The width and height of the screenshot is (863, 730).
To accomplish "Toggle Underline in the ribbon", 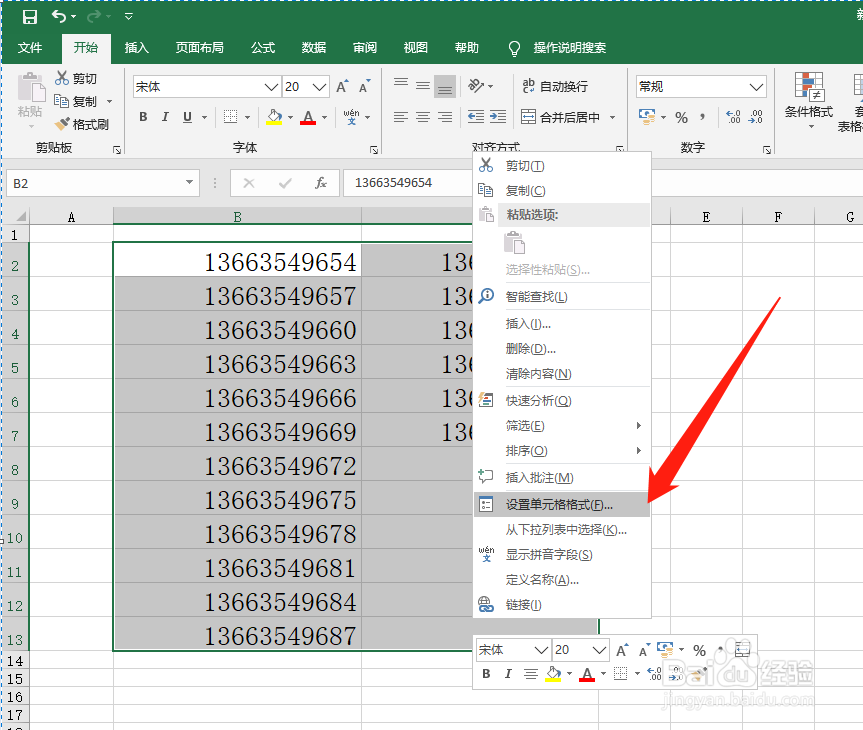I will pyautogui.click(x=188, y=117).
